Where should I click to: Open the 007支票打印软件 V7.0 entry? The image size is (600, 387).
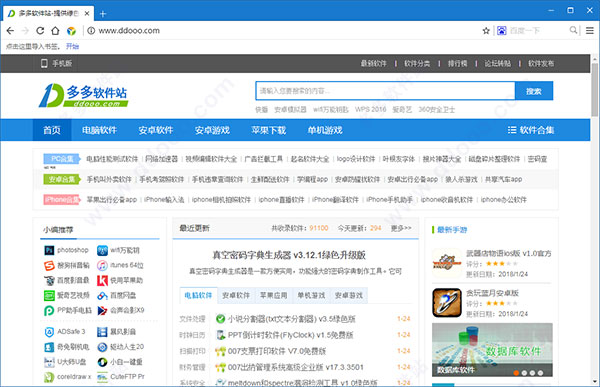coord(277,351)
